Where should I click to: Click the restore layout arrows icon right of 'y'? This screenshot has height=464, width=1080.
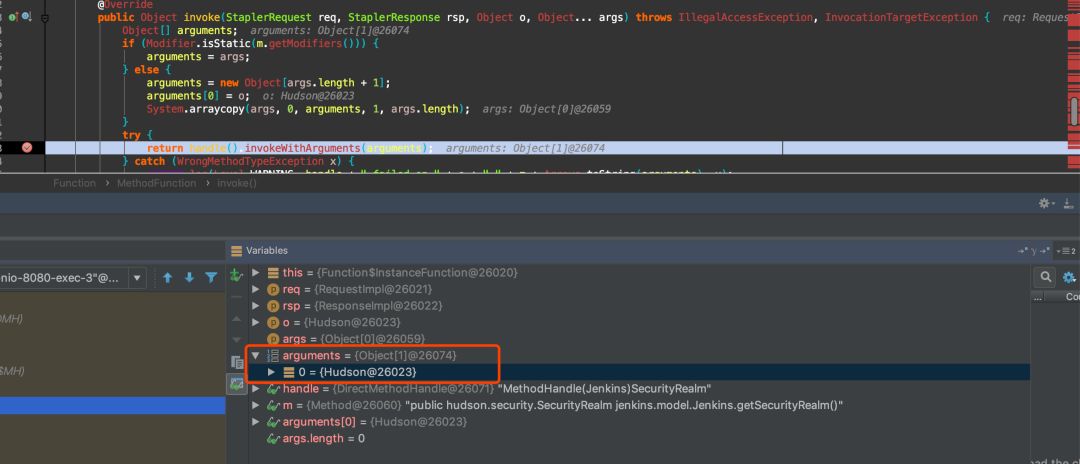tap(1044, 251)
